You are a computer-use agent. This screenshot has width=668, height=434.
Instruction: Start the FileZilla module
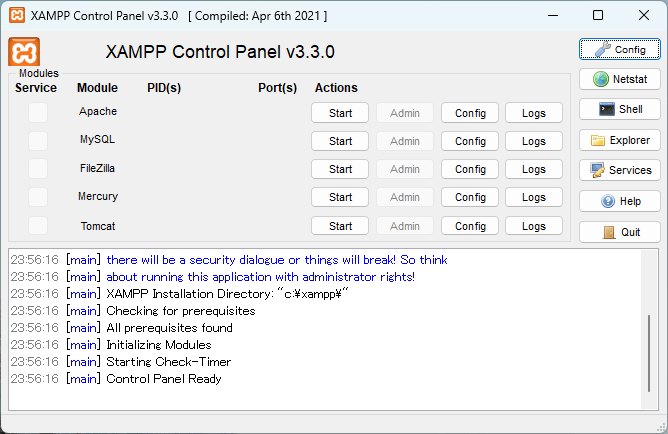coord(340,169)
